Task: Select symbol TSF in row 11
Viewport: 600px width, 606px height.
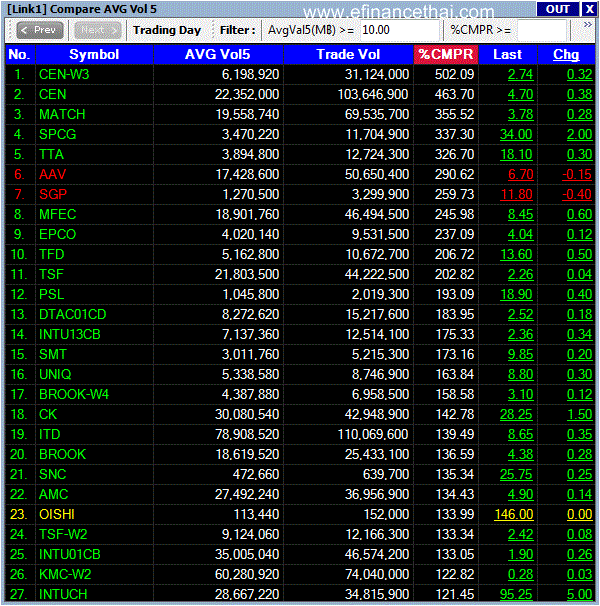Action: [51, 274]
